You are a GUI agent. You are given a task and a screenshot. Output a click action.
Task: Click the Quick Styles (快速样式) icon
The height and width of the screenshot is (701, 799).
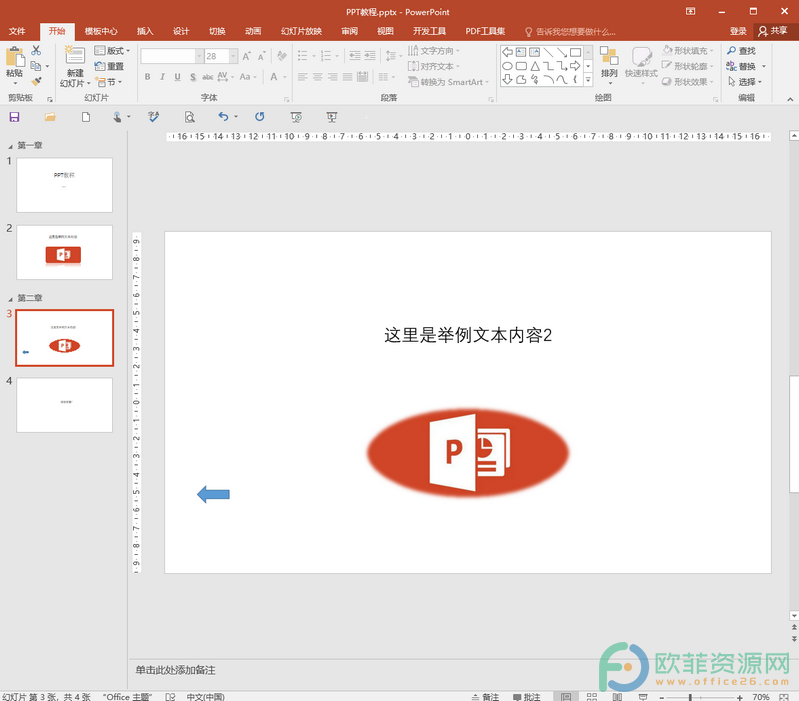(x=642, y=56)
